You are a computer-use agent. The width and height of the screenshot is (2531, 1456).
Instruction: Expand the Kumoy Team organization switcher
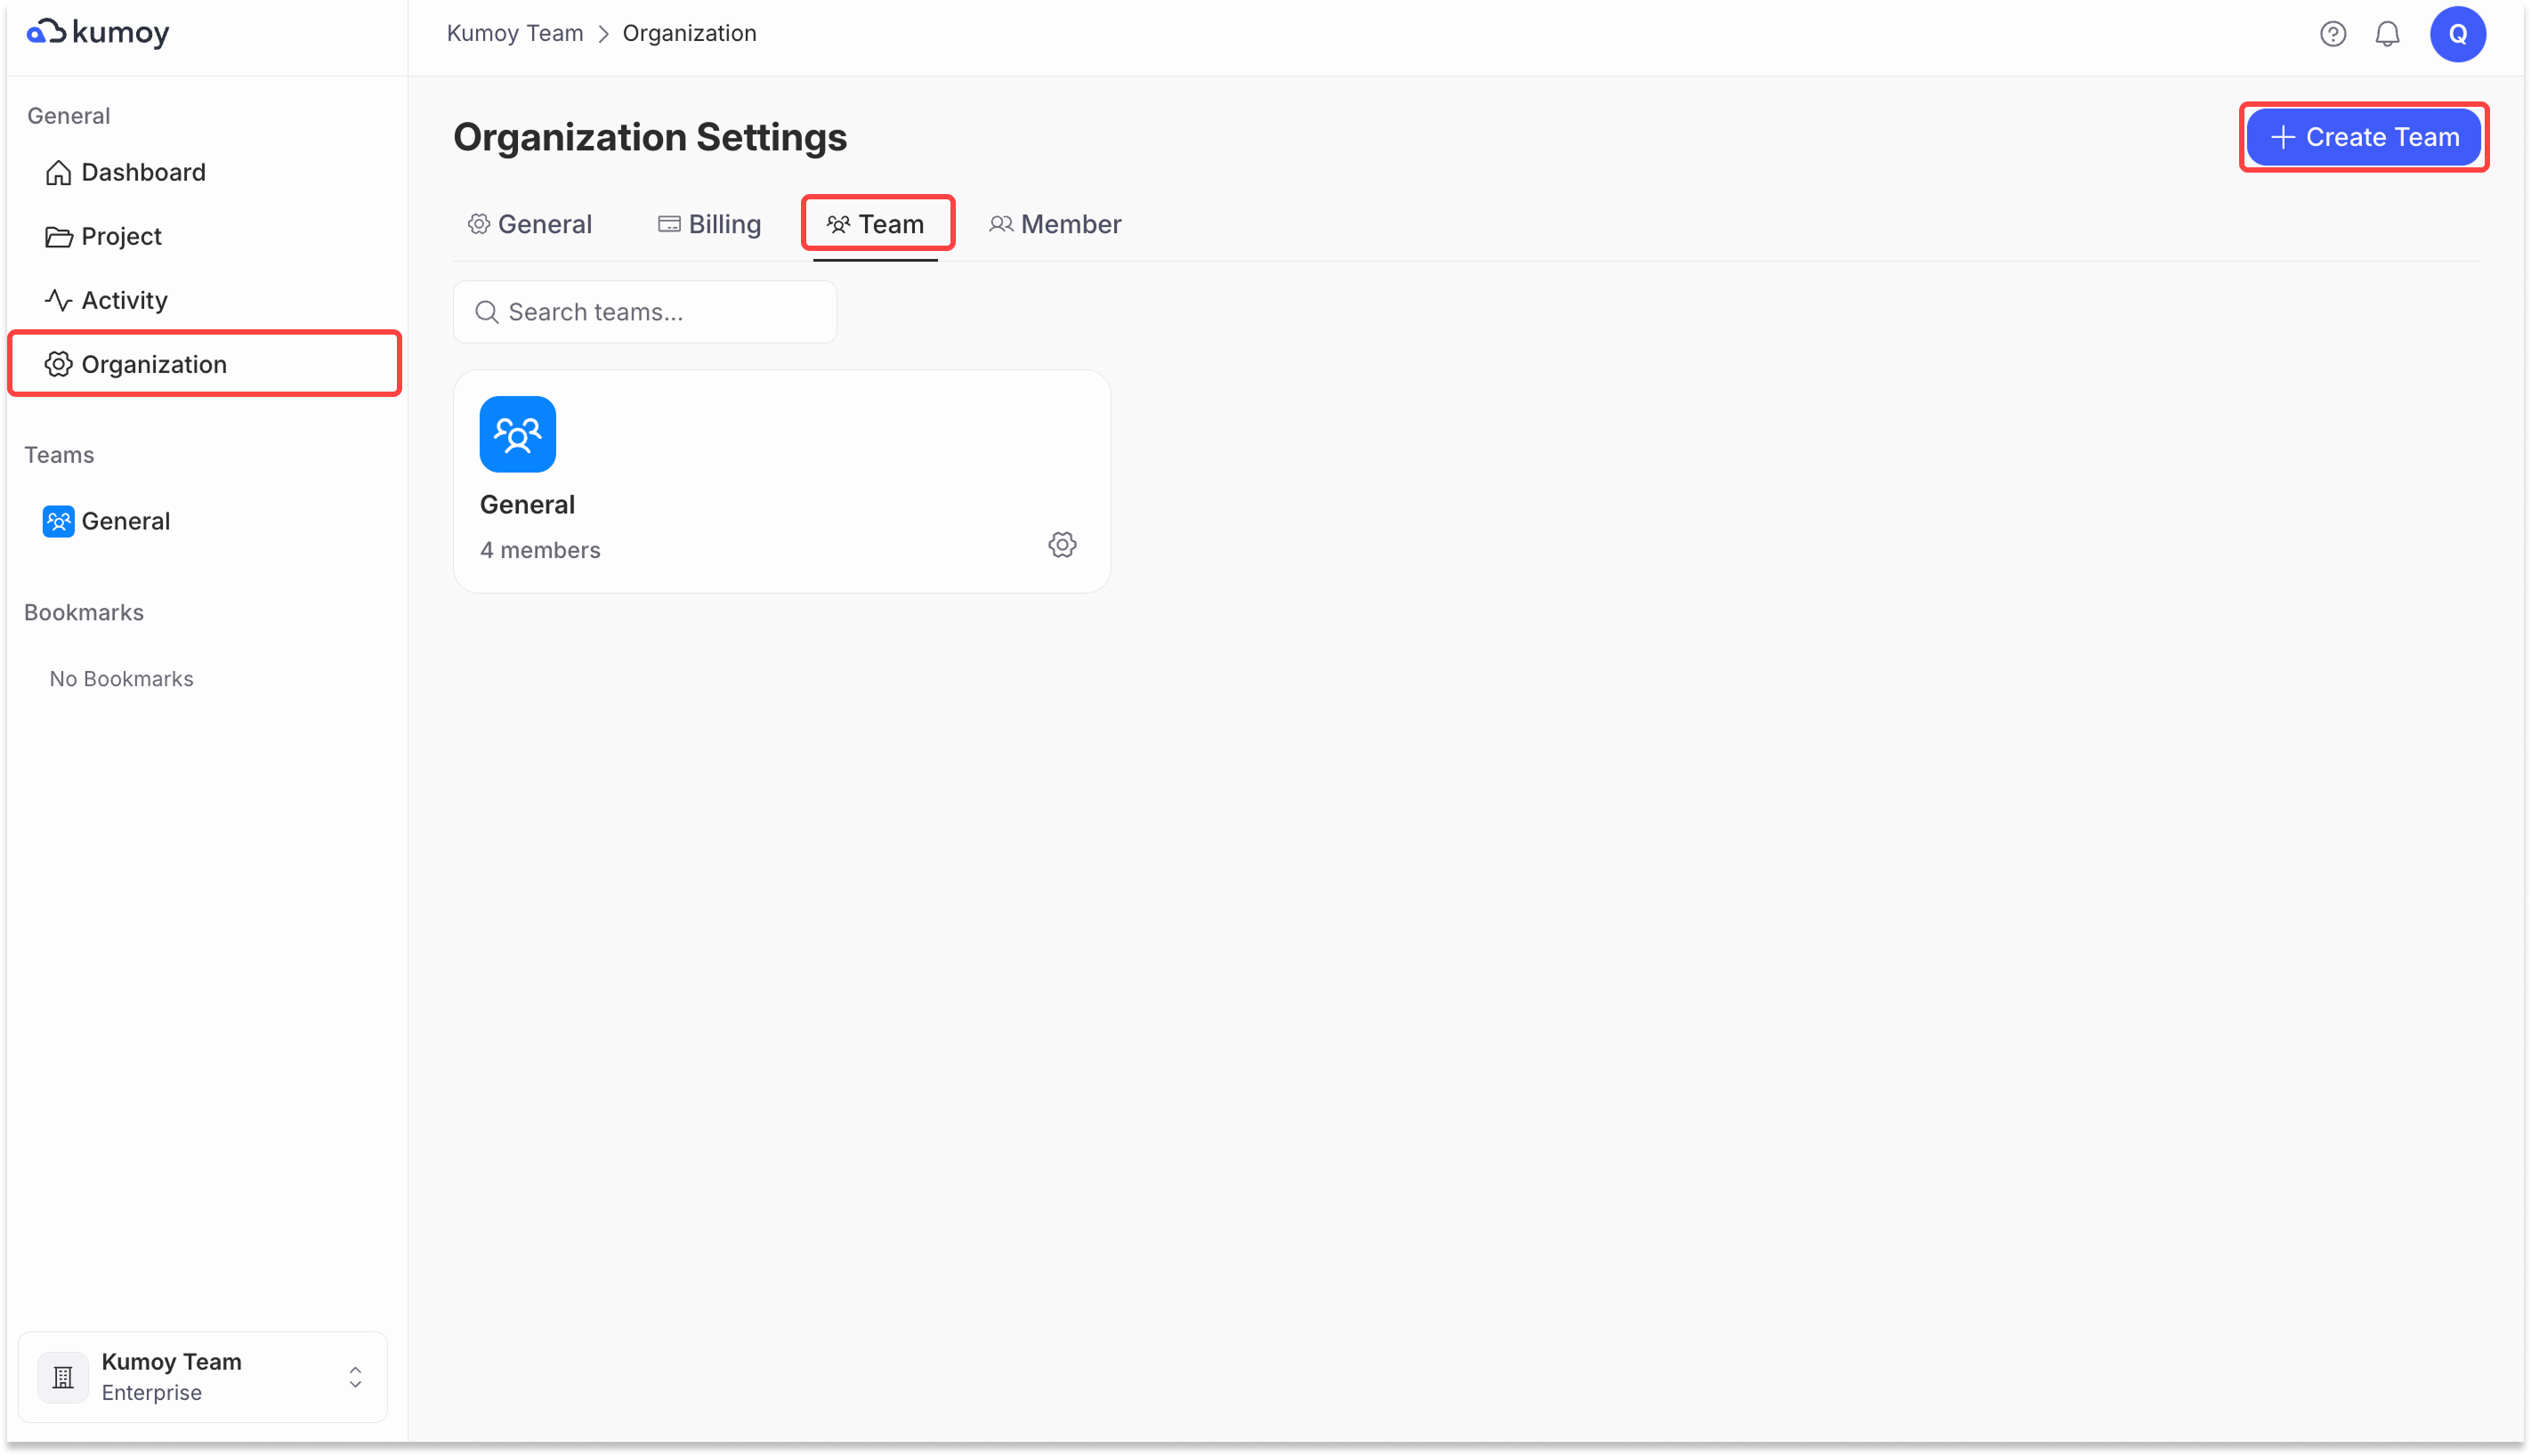pyautogui.click(x=355, y=1377)
